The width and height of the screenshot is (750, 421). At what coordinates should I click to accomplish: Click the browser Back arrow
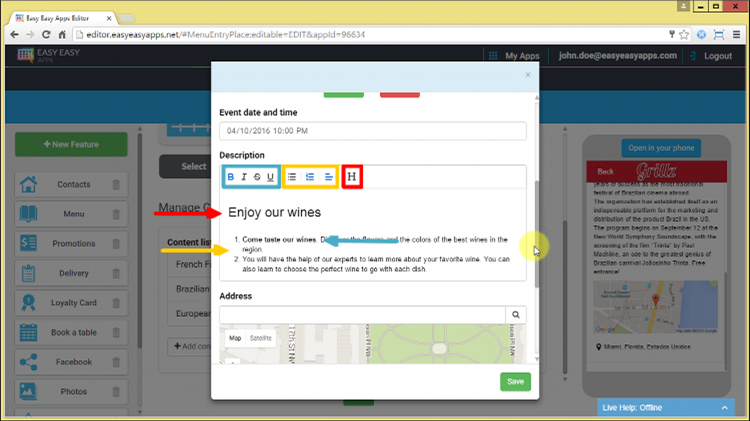click(x=14, y=34)
